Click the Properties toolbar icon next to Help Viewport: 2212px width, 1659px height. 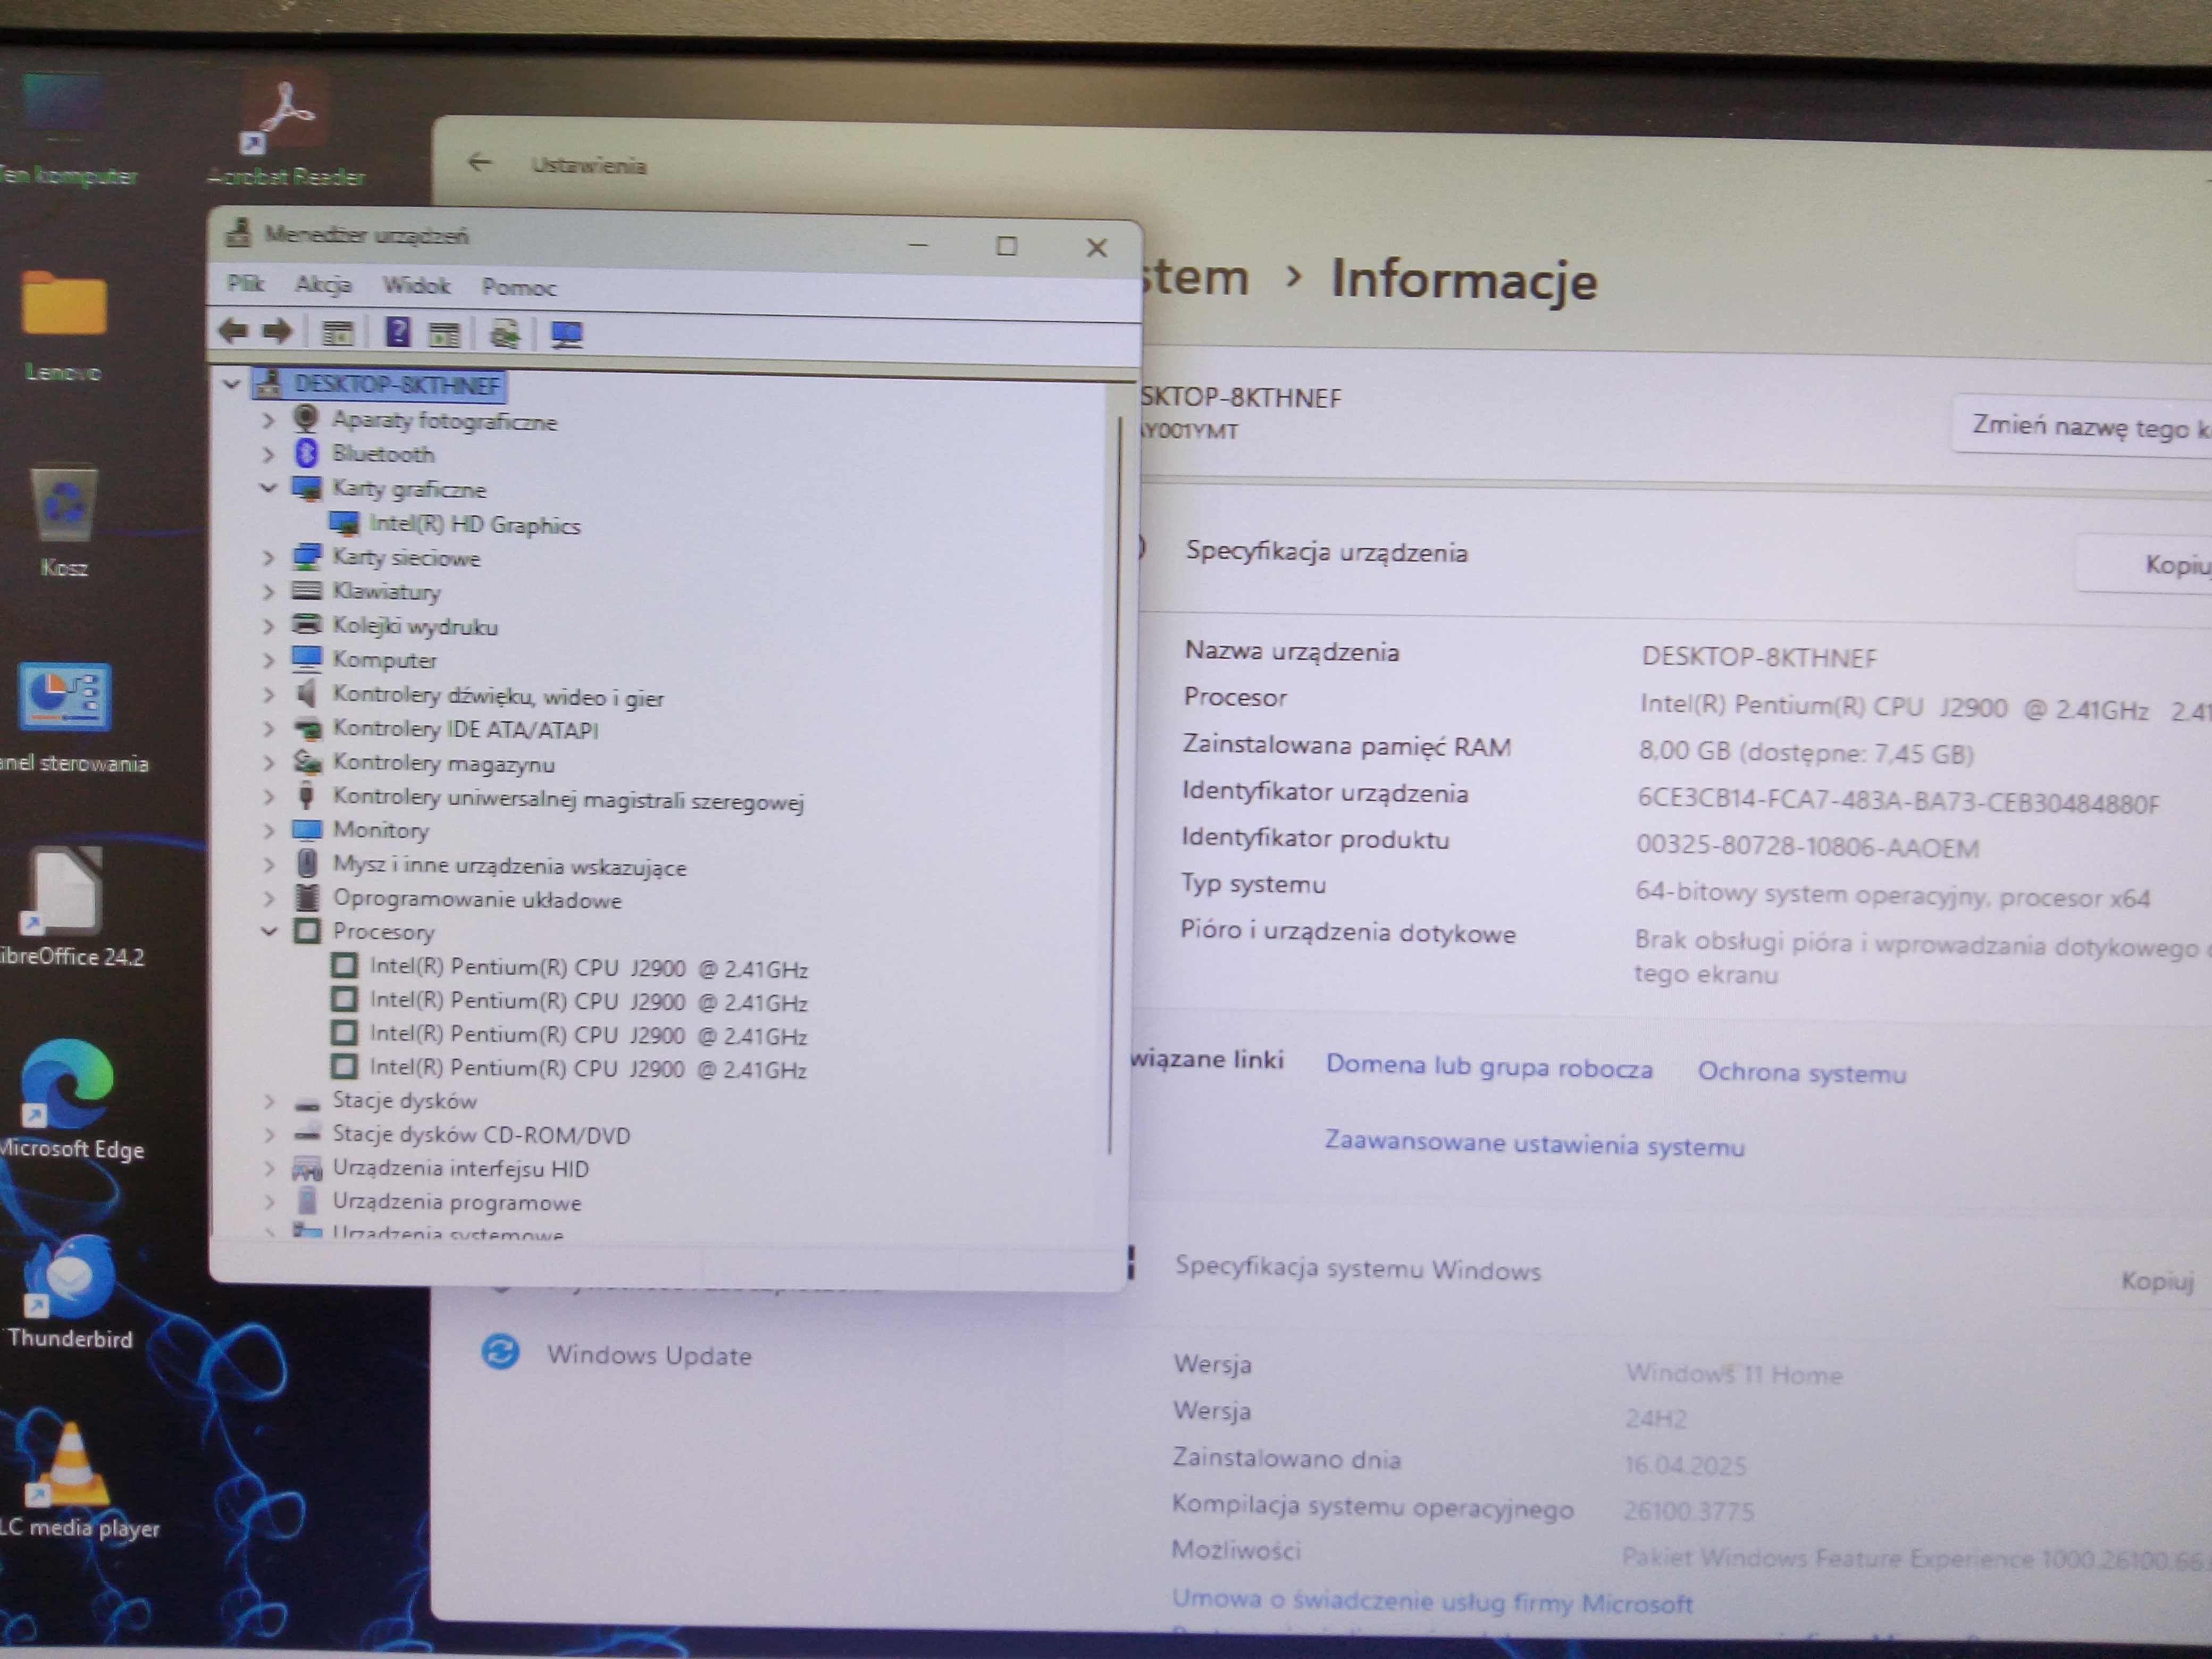[x=444, y=334]
